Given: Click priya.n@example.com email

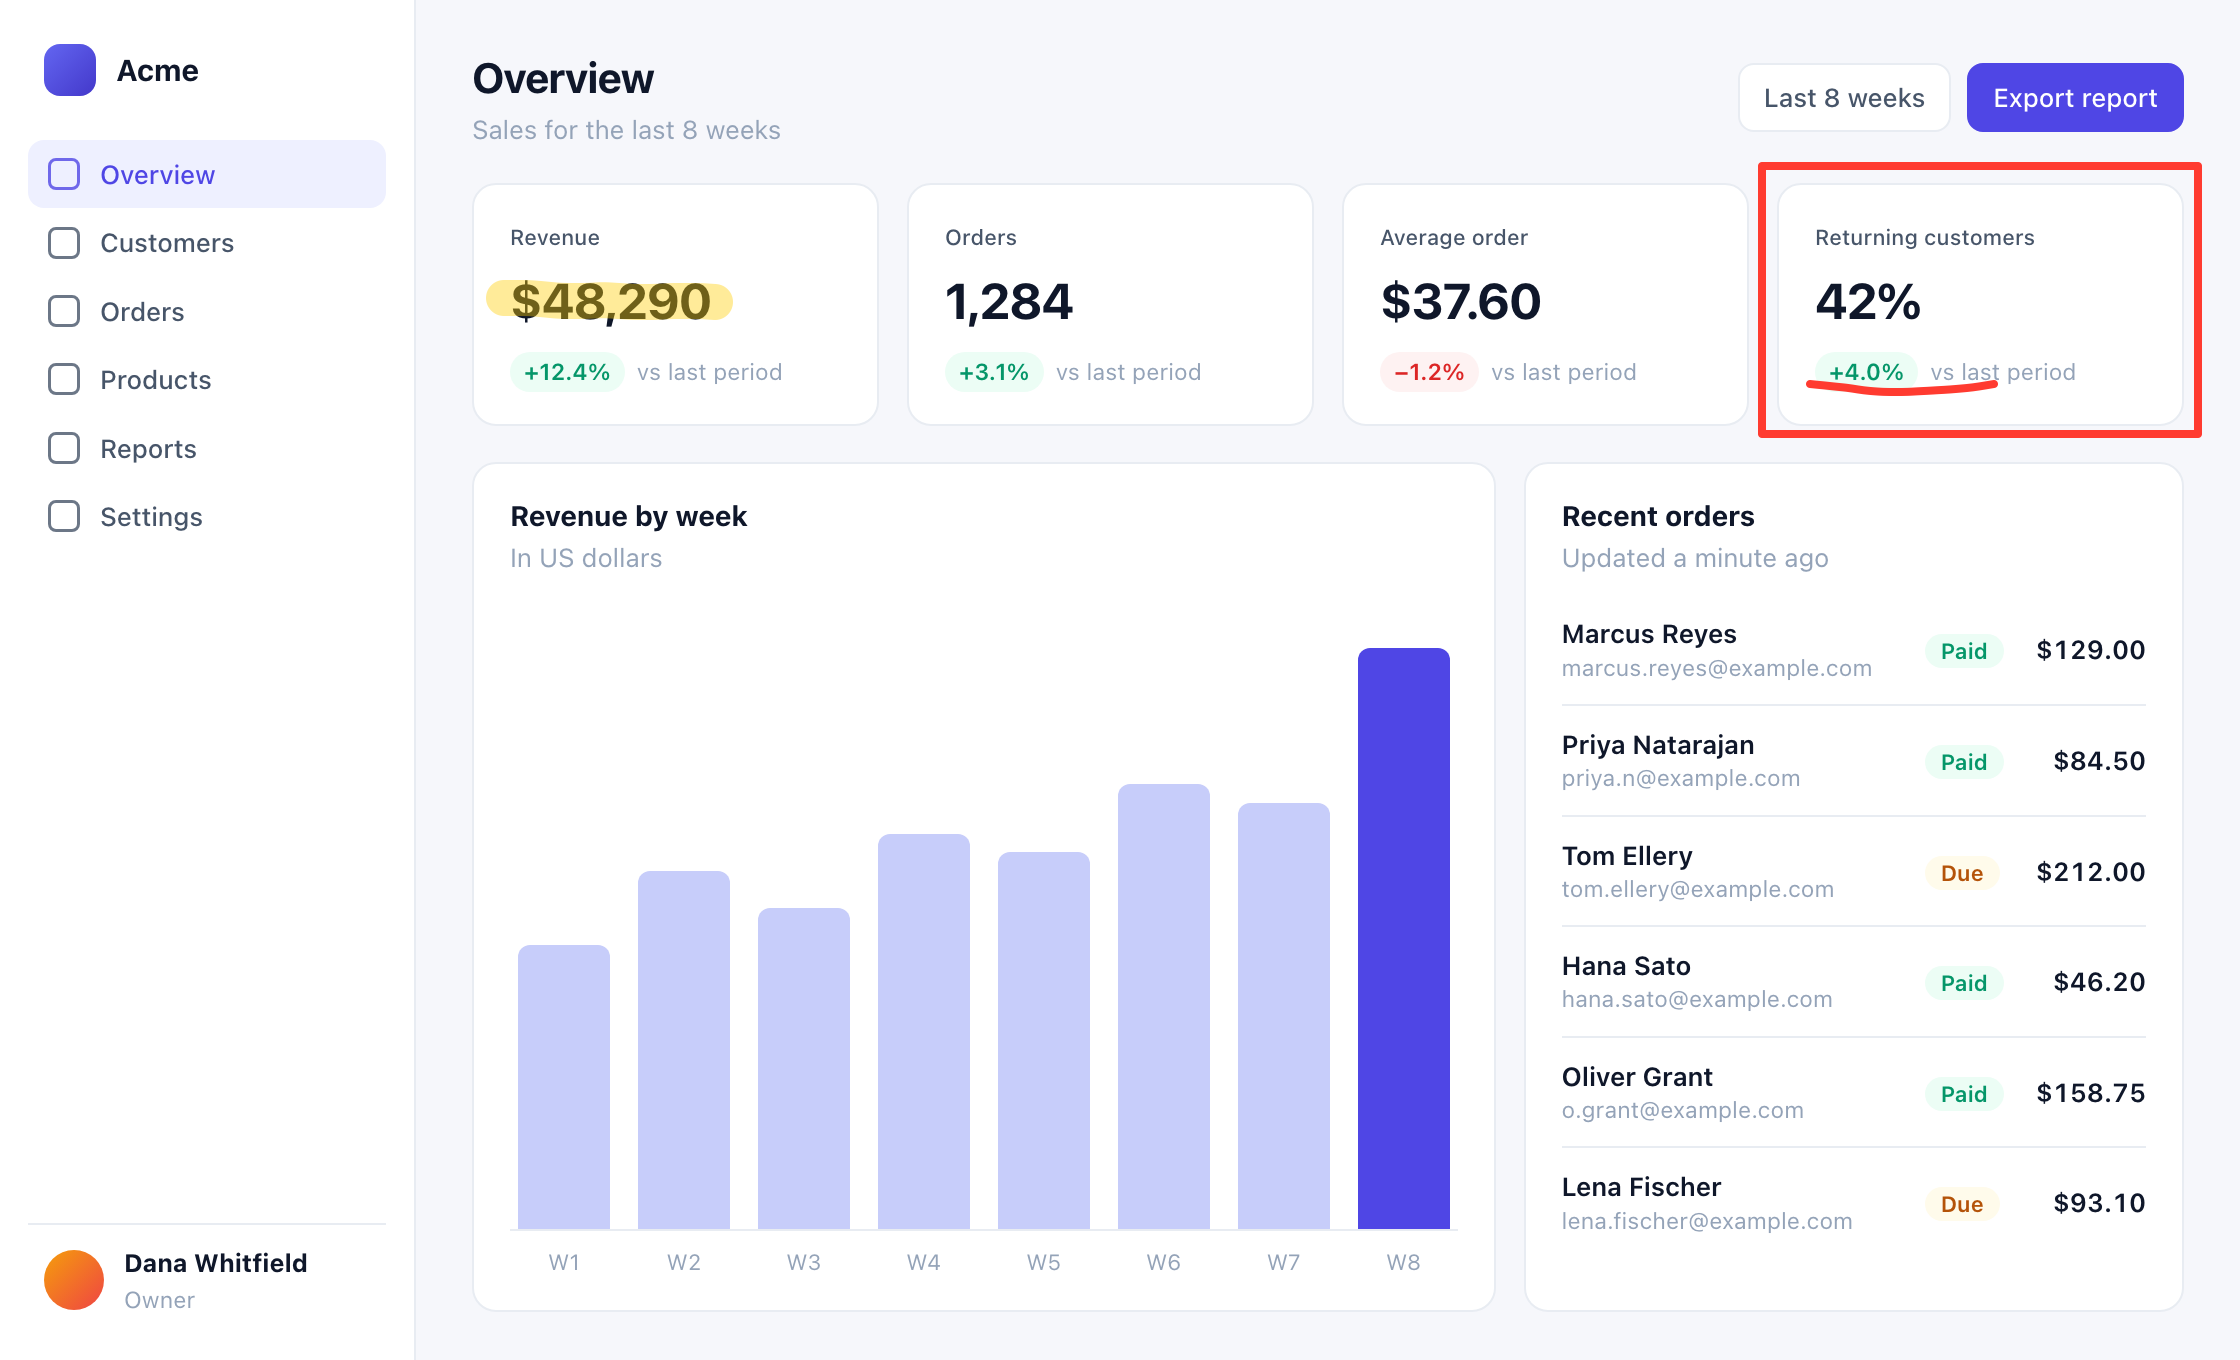Looking at the screenshot, I should point(1681,778).
